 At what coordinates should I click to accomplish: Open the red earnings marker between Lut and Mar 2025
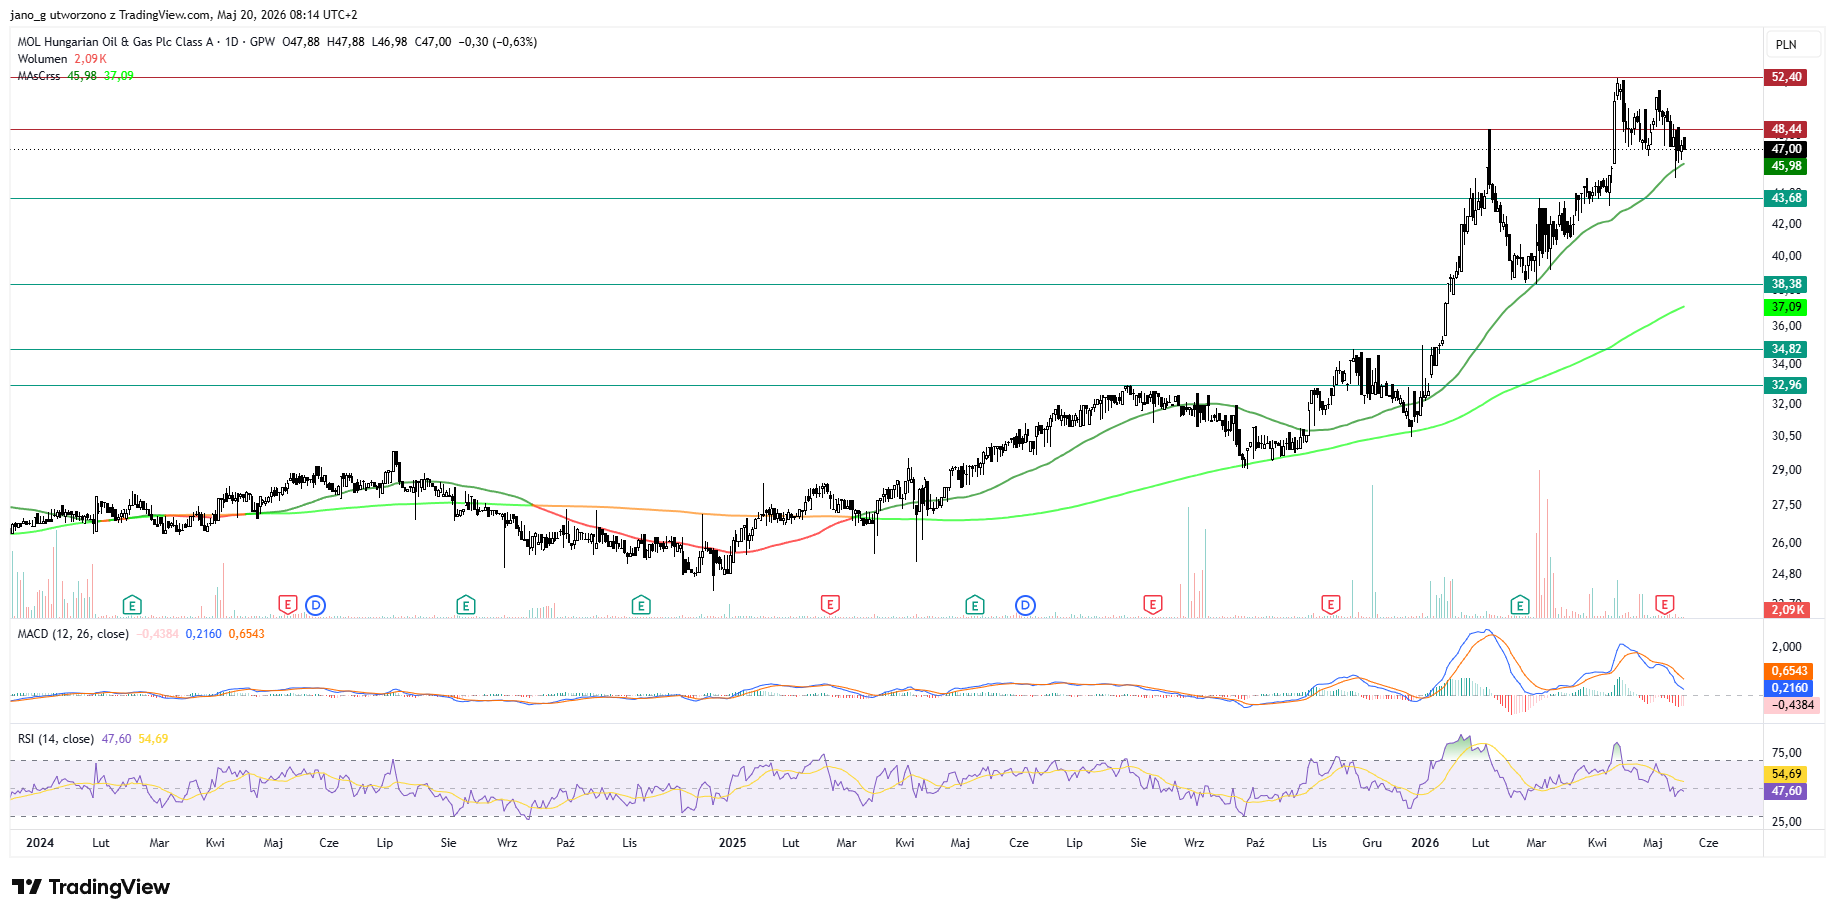point(830,605)
